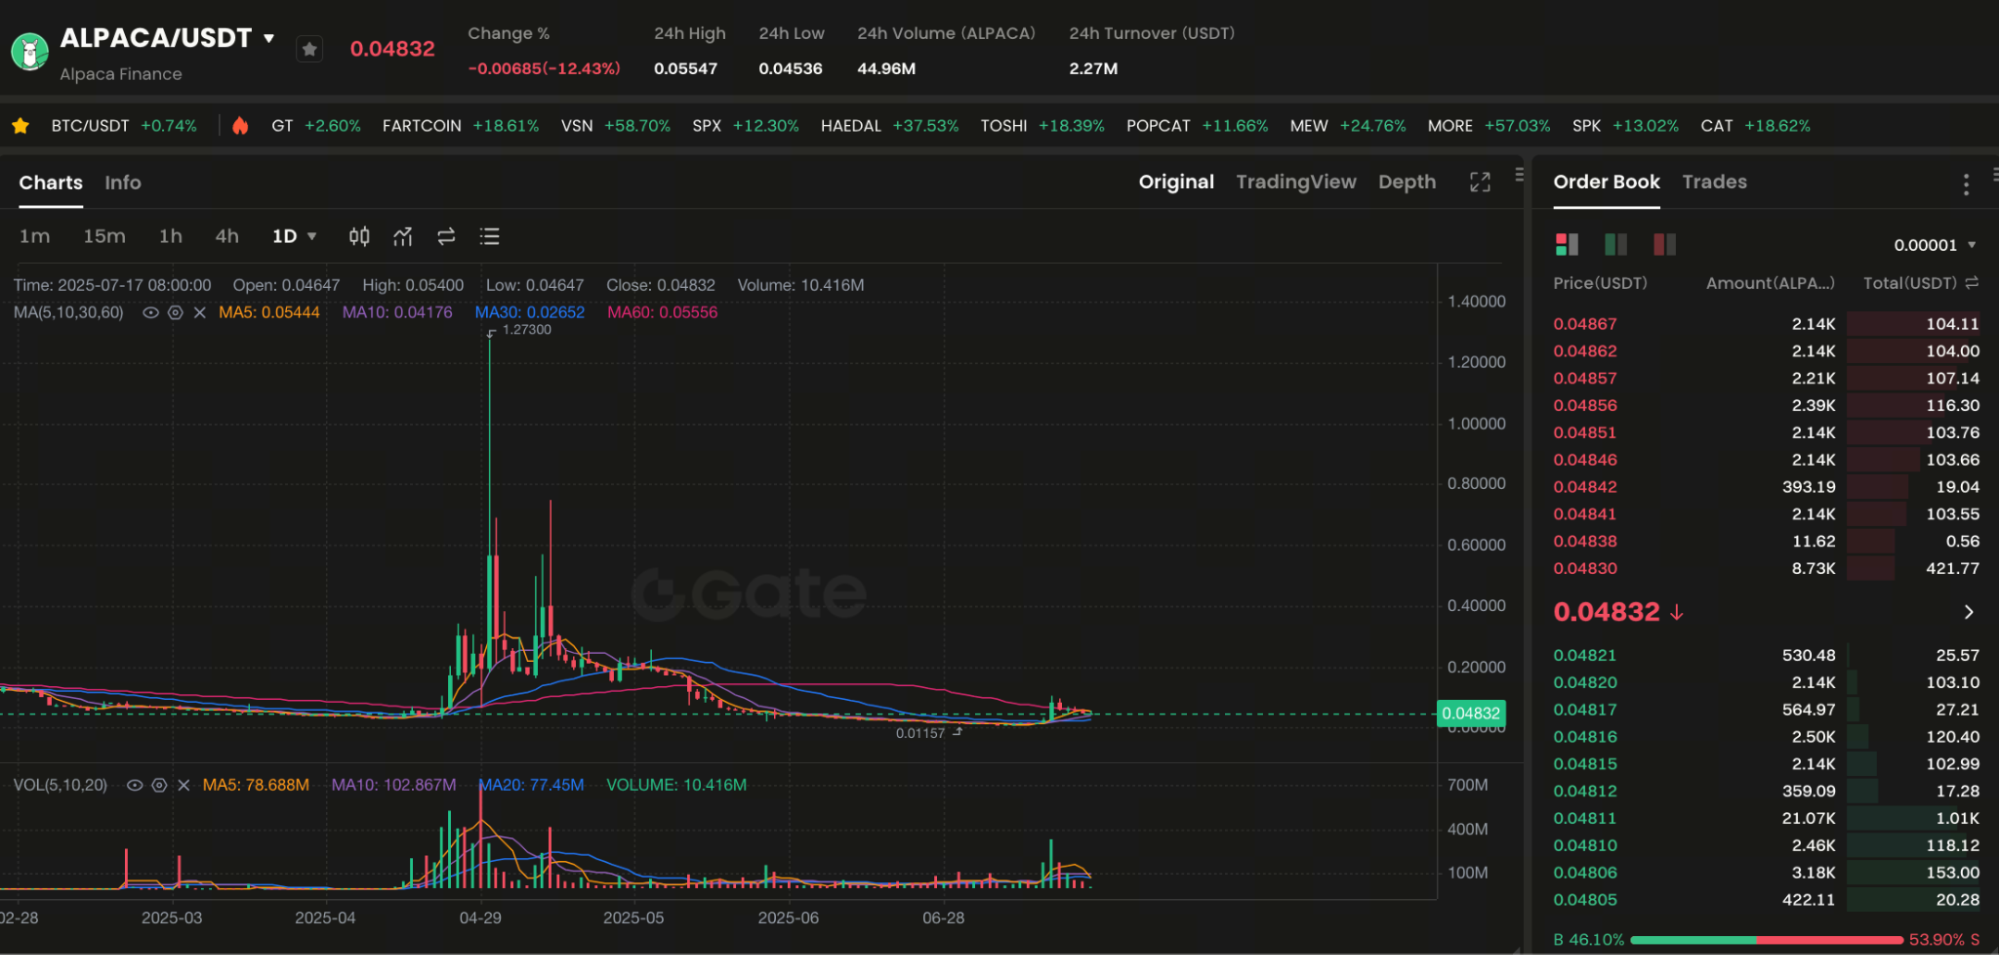This screenshot has width=1999, height=955.
Task: Toggle MA indicator visibility eye
Action: pos(151,313)
